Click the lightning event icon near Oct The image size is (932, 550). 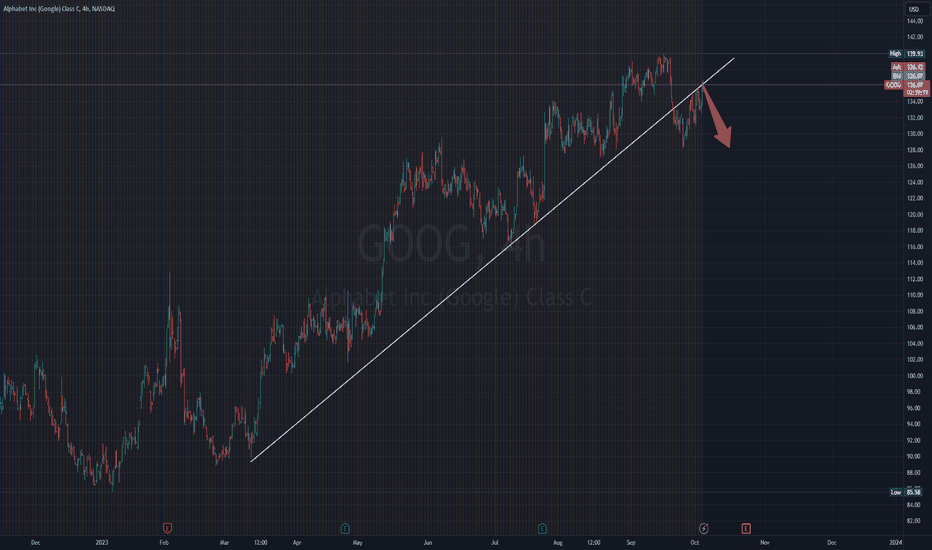704,528
